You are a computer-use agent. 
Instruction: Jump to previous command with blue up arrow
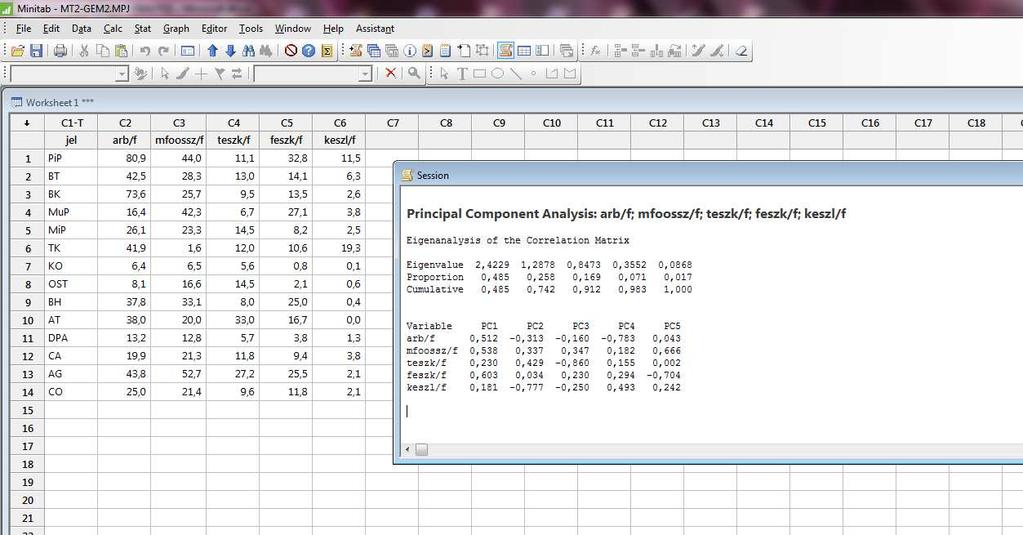click(x=213, y=51)
